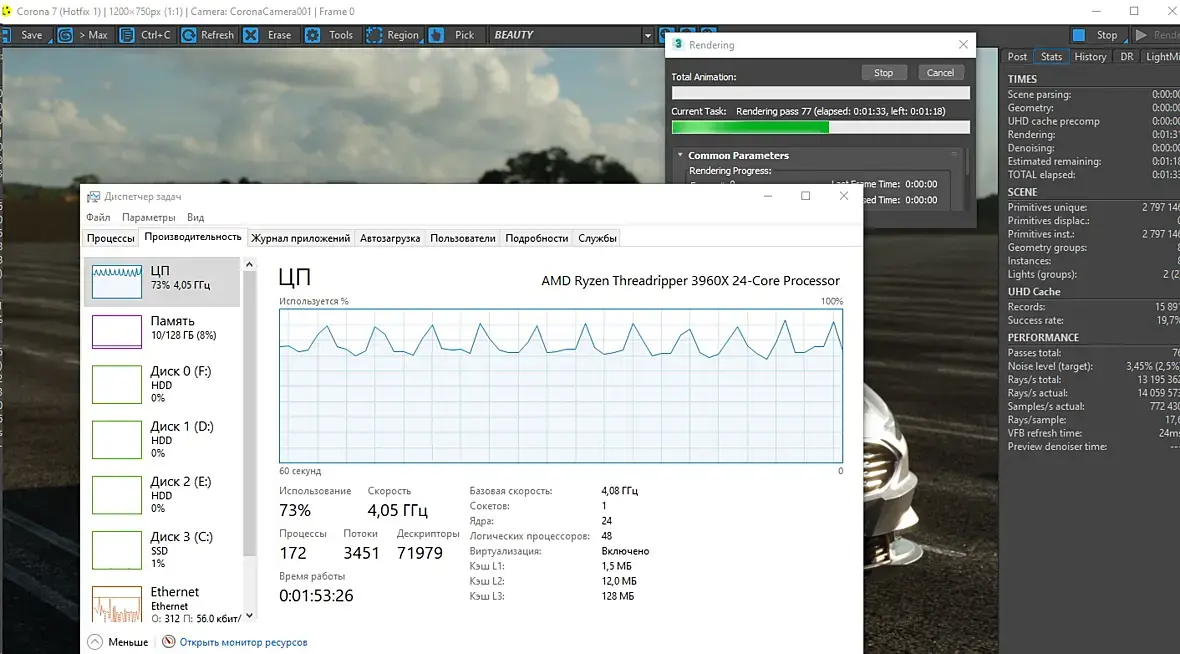Close the Rendering dialog

click(x=963, y=44)
